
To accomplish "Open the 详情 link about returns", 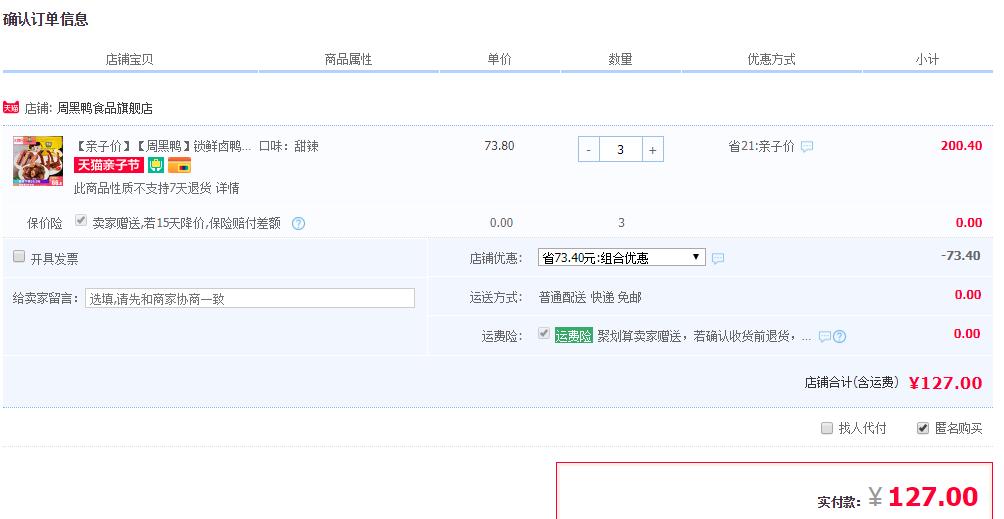I will [x=227, y=188].
